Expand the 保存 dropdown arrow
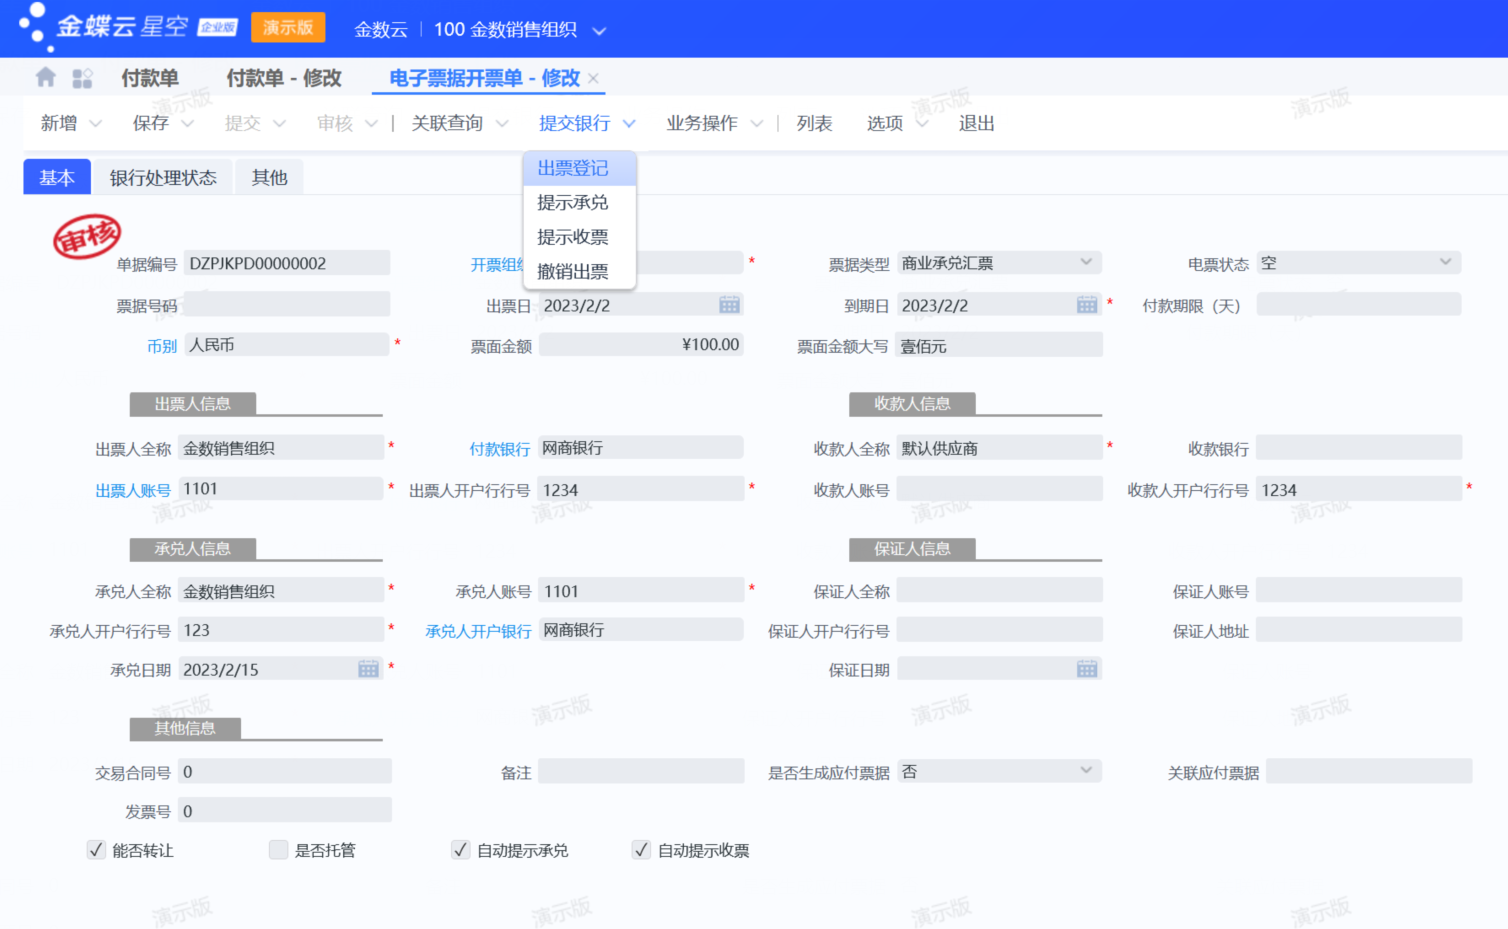Screen dimensions: 1508x929 coord(188,124)
